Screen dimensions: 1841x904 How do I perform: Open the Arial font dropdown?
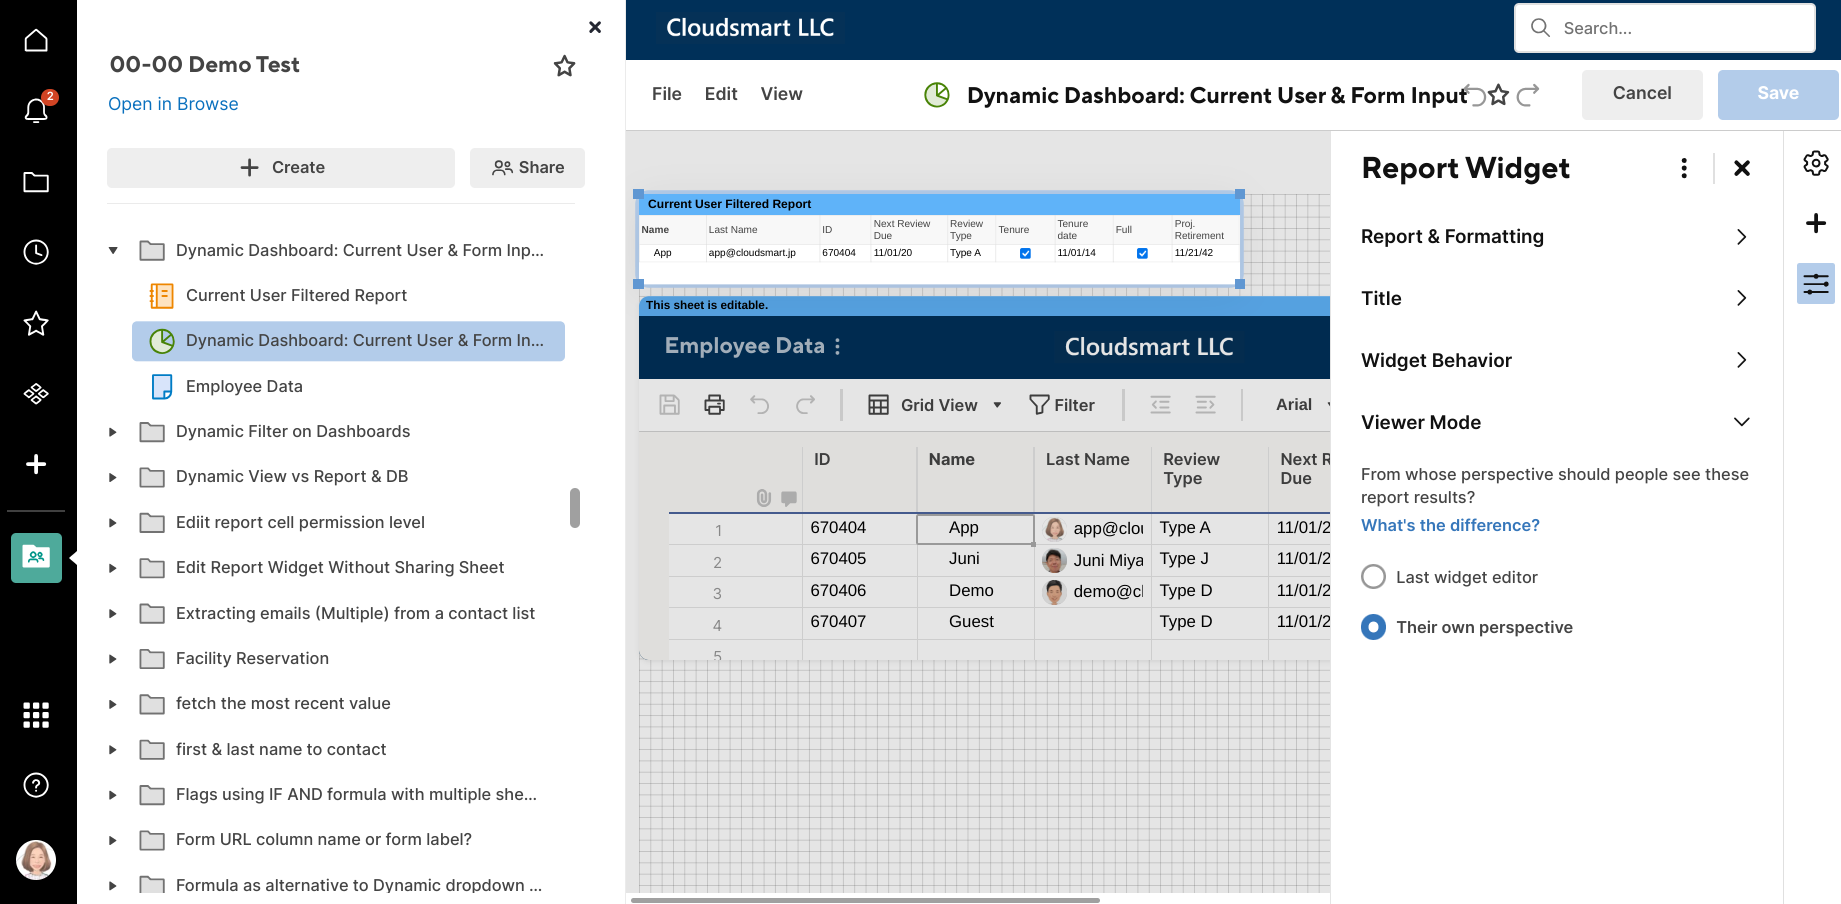pyautogui.click(x=1302, y=405)
